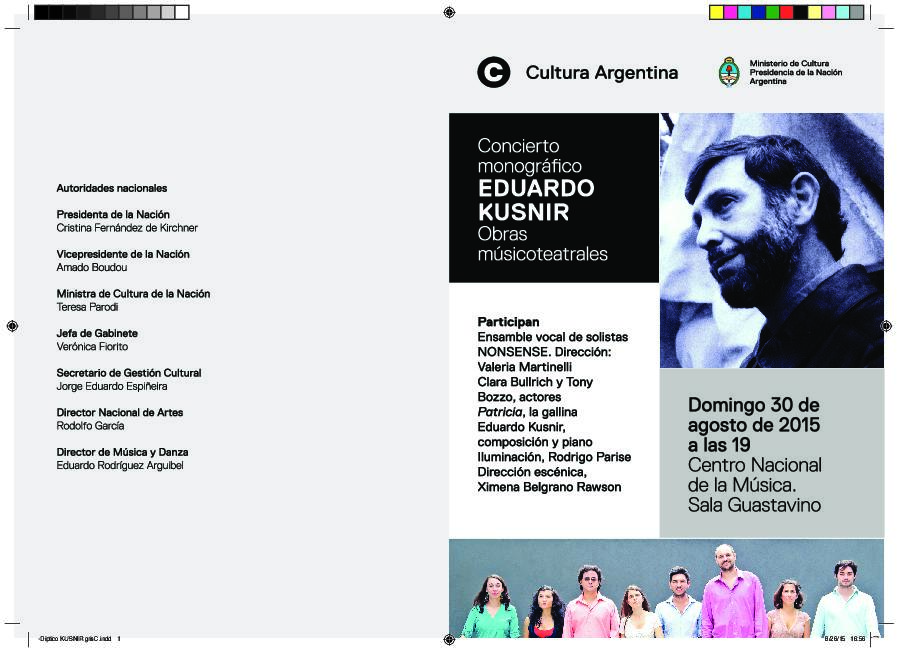The height and width of the screenshot is (652, 899).
Task: Click 'Obras músicoteatrales' text
Action: pos(542,244)
